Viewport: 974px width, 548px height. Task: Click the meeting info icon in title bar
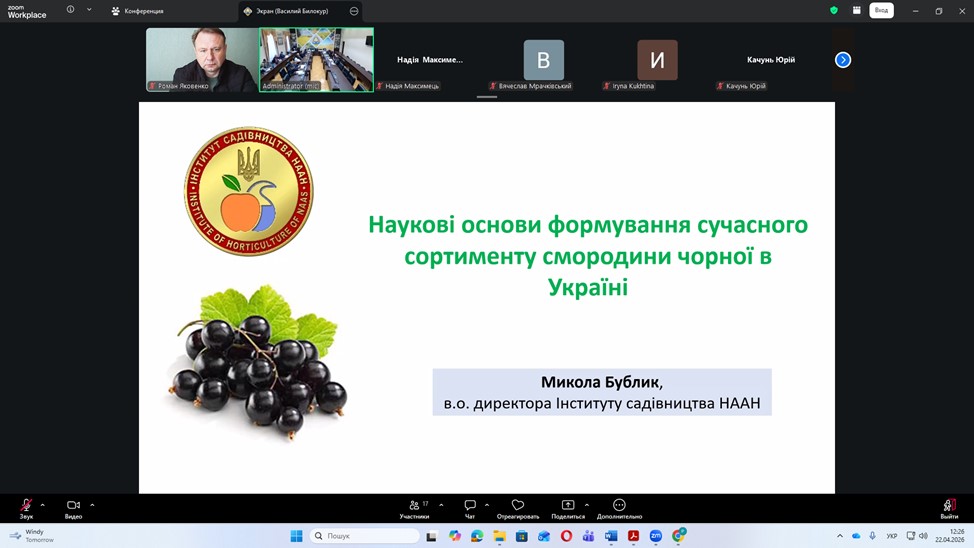pyautogui.click(x=70, y=10)
